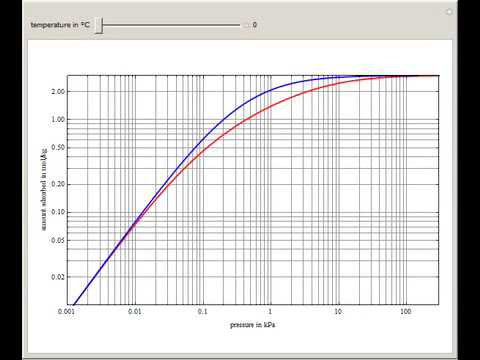Click the middle of the temperature slider track
The width and height of the screenshot is (480, 360).
pyautogui.click(x=171, y=25)
